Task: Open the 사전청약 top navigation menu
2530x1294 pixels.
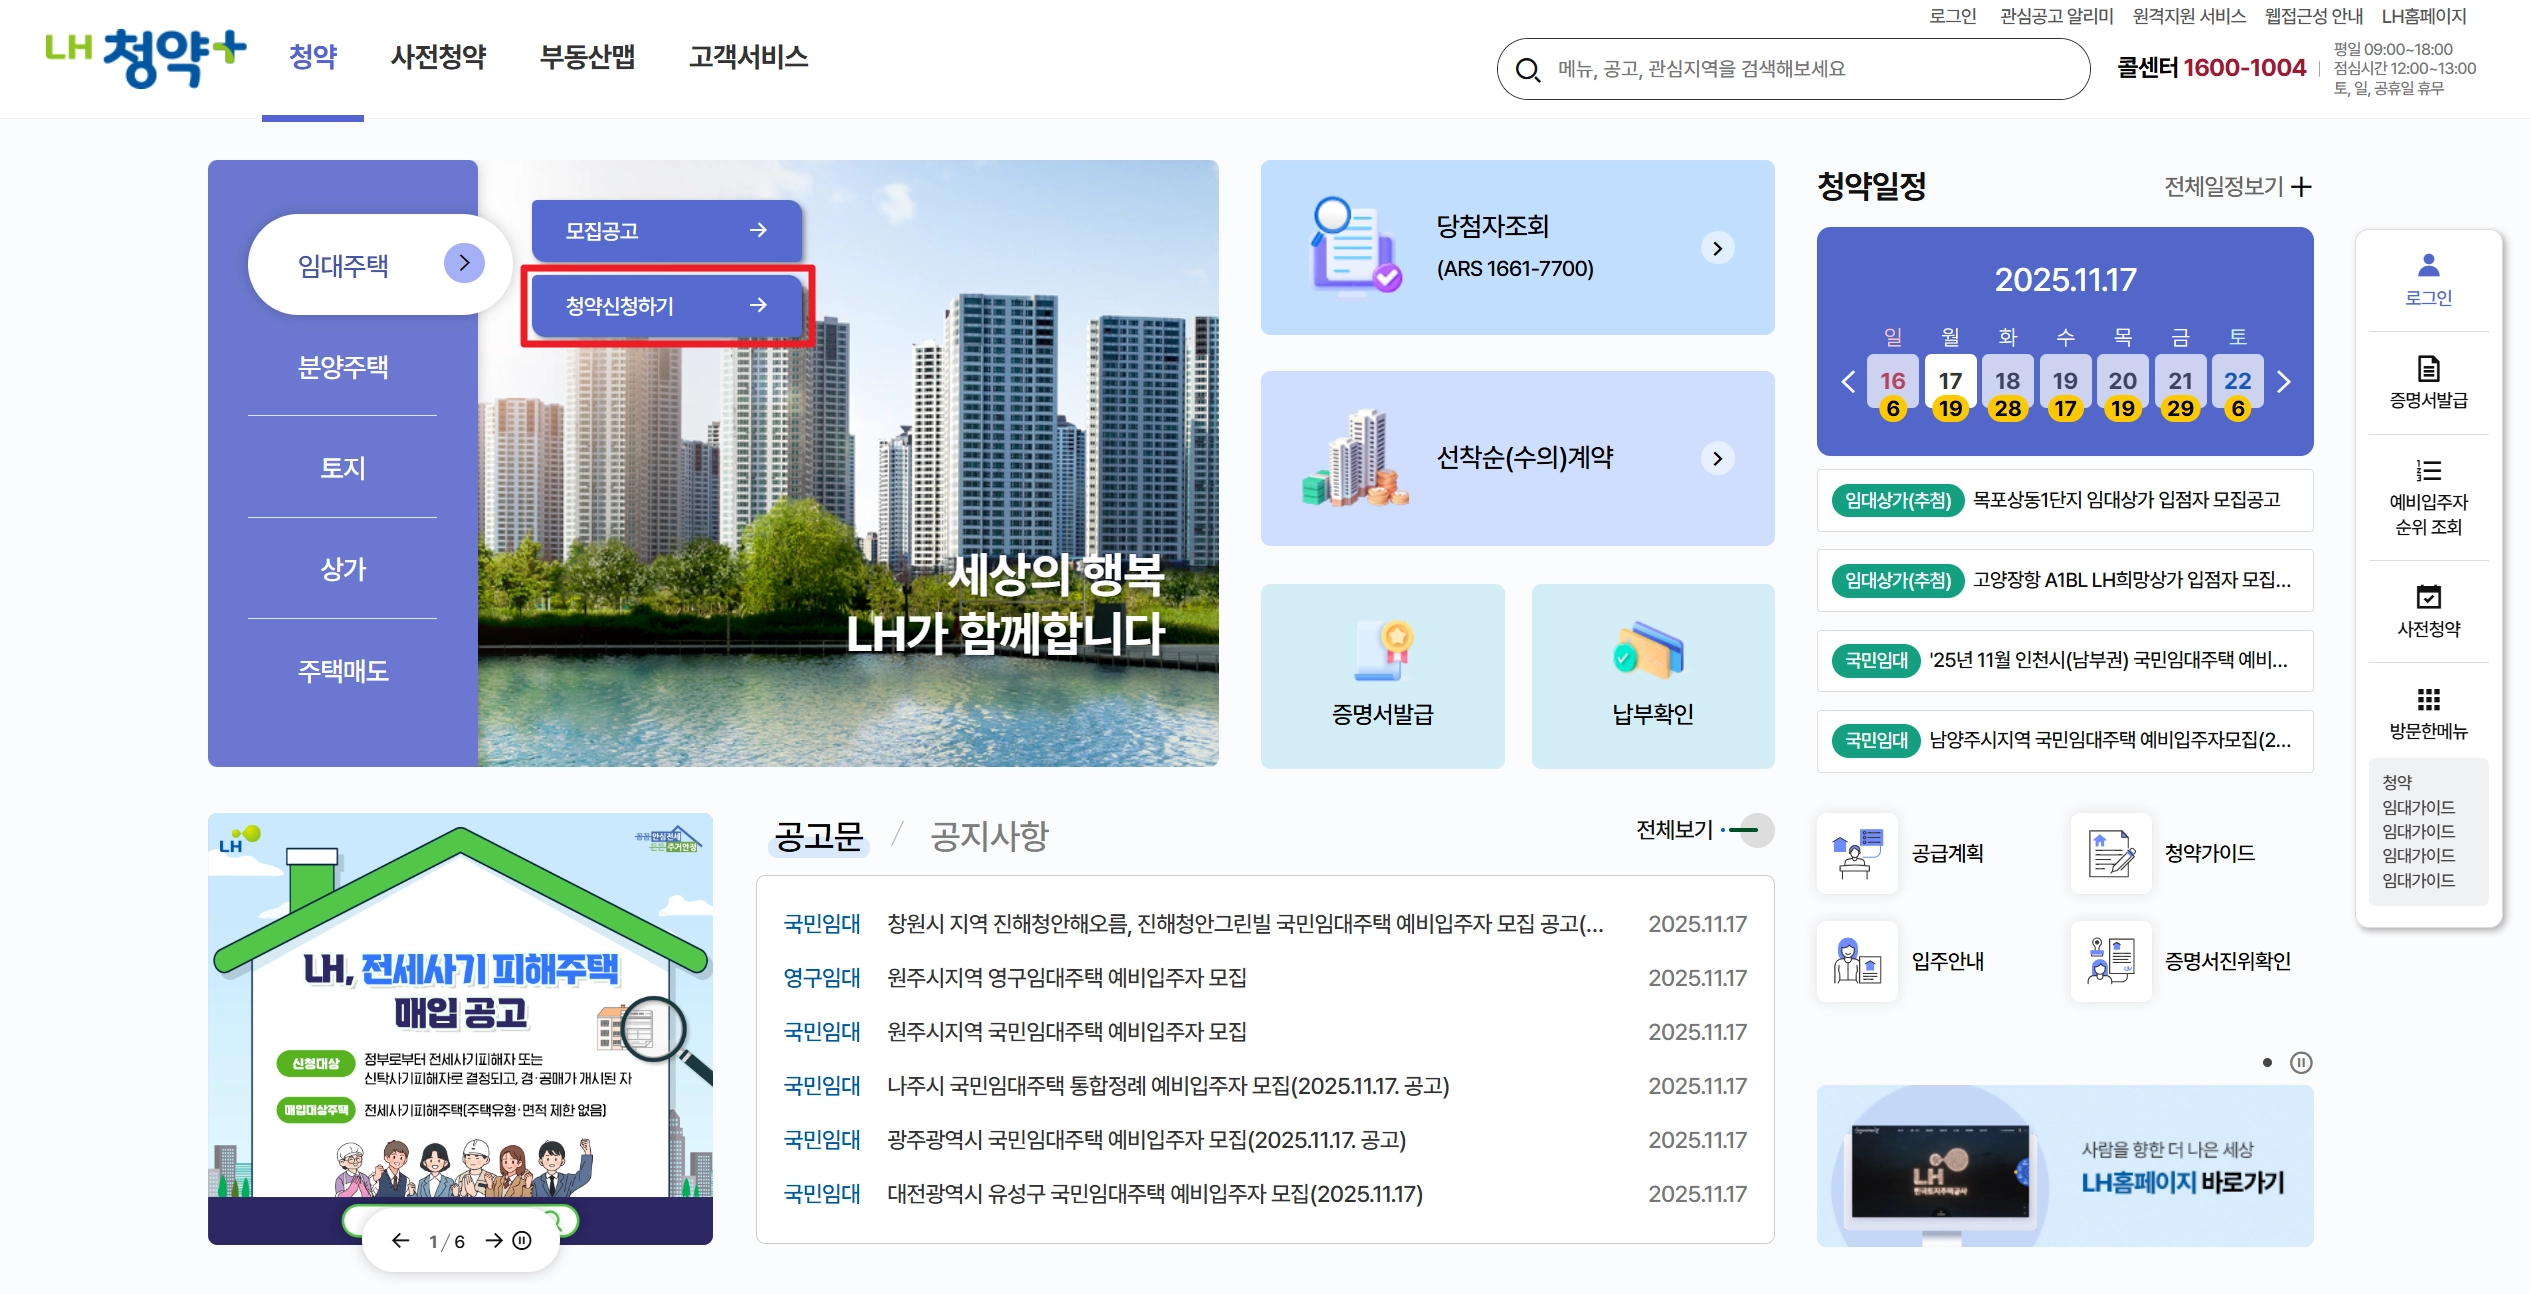Action: [437, 58]
